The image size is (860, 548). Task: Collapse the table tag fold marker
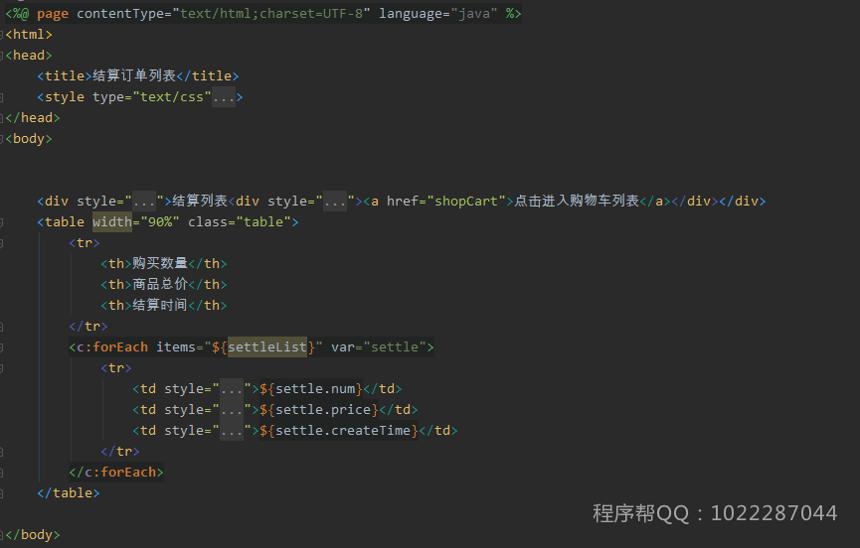pos(2,222)
